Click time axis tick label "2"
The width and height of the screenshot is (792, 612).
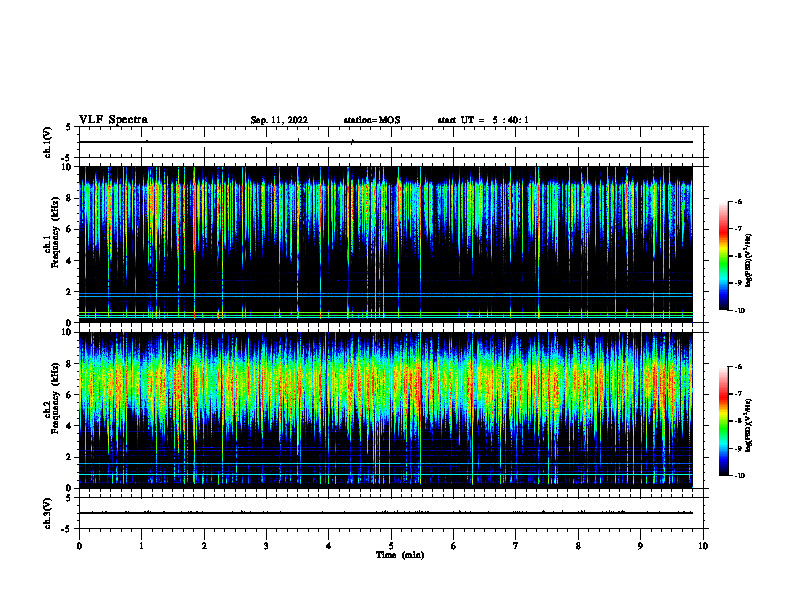(x=204, y=546)
